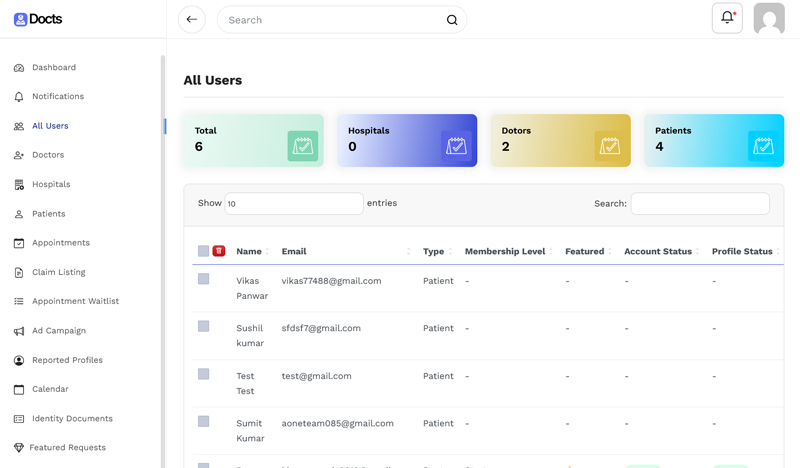The width and height of the screenshot is (800, 468).
Task: Click the Appointment Waitlist list icon
Action: [19, 302]
